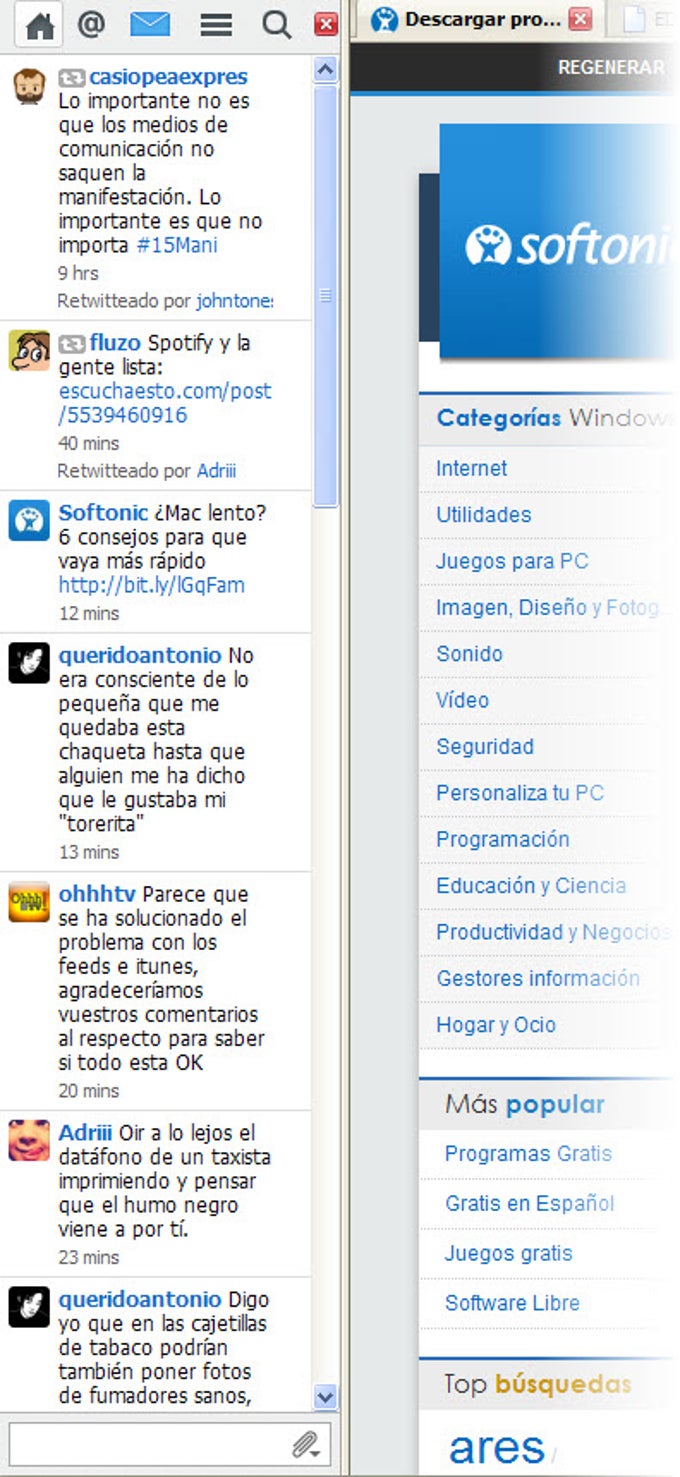
Task: Click the retweet icon beside casiopeaexpres
Action: click(x=72, y=77)
